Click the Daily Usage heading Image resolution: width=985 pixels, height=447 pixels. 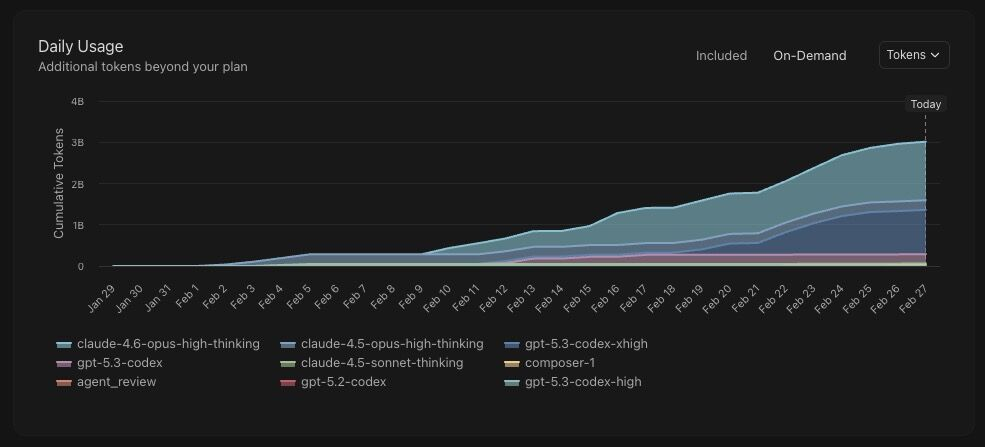[80, 46]
